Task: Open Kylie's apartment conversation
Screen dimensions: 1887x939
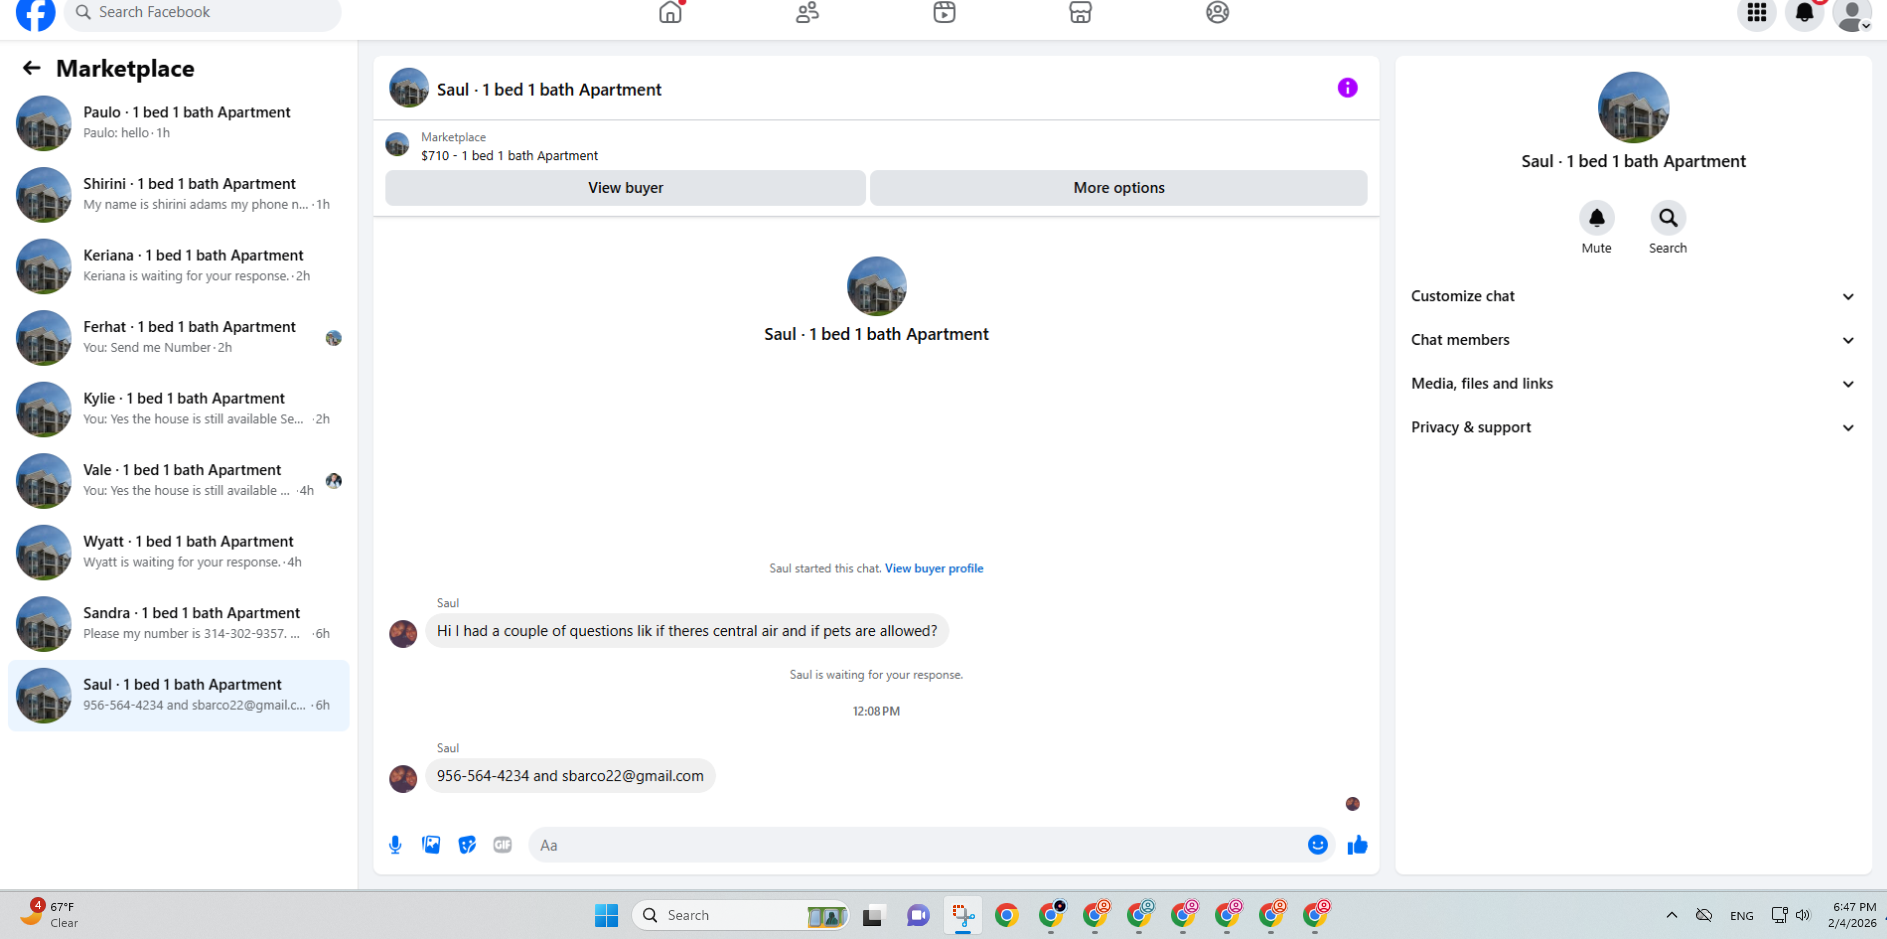Action: [179, 408]
